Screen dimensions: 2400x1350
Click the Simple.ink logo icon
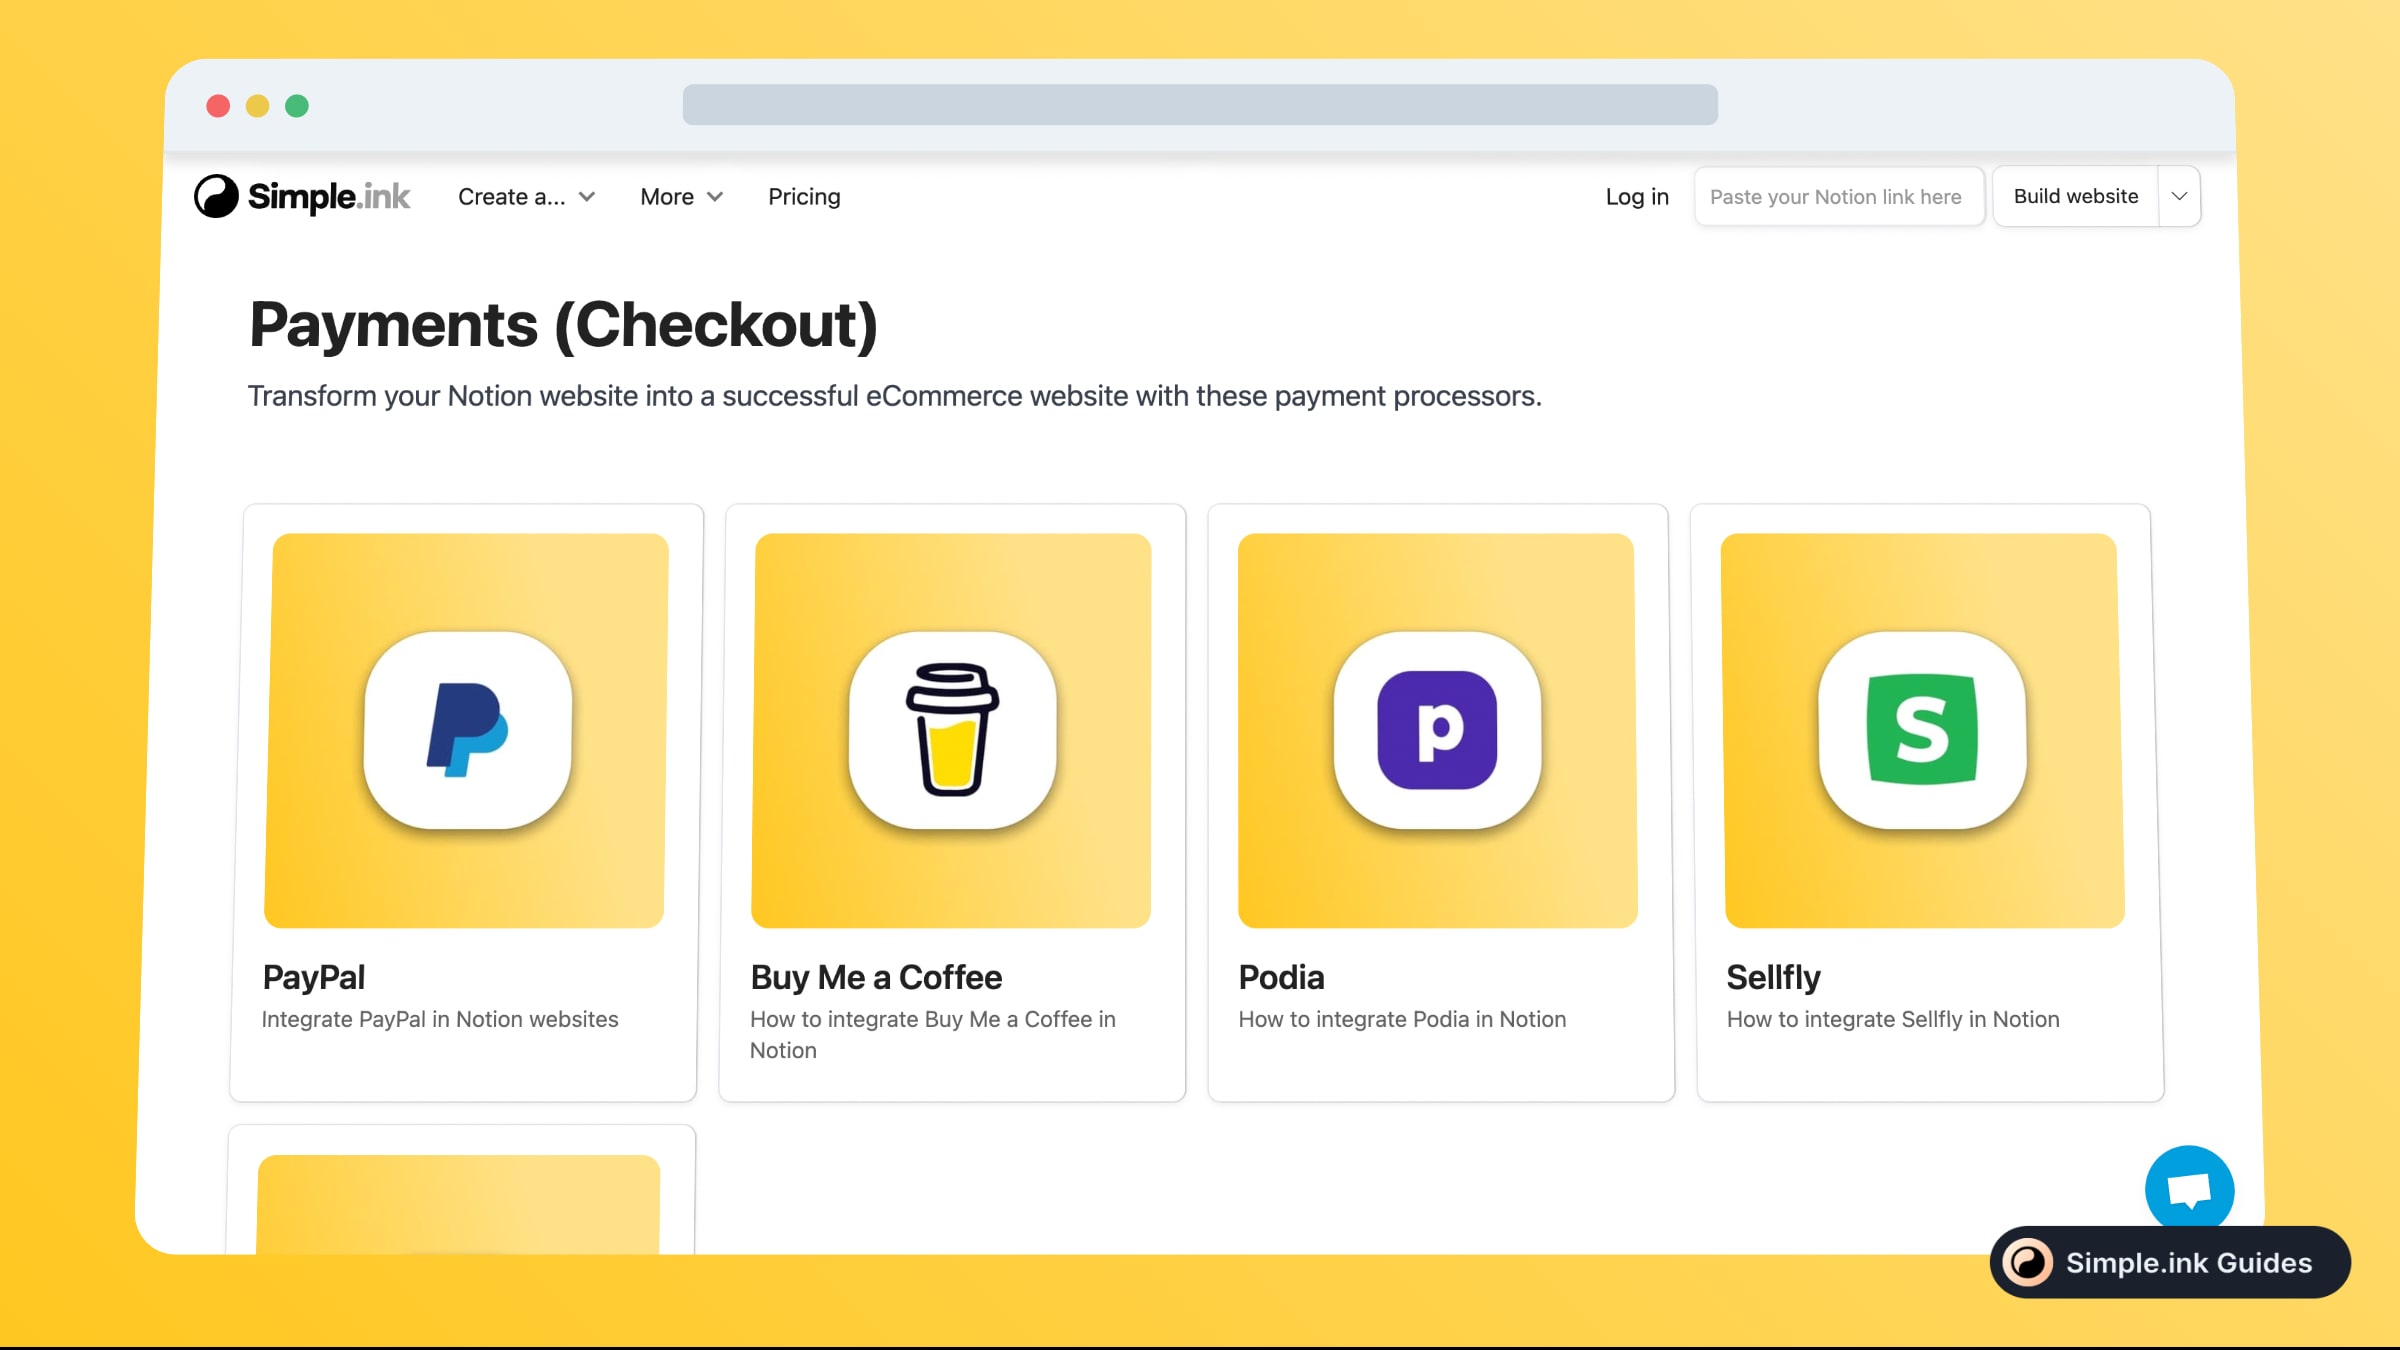[216, 196]
